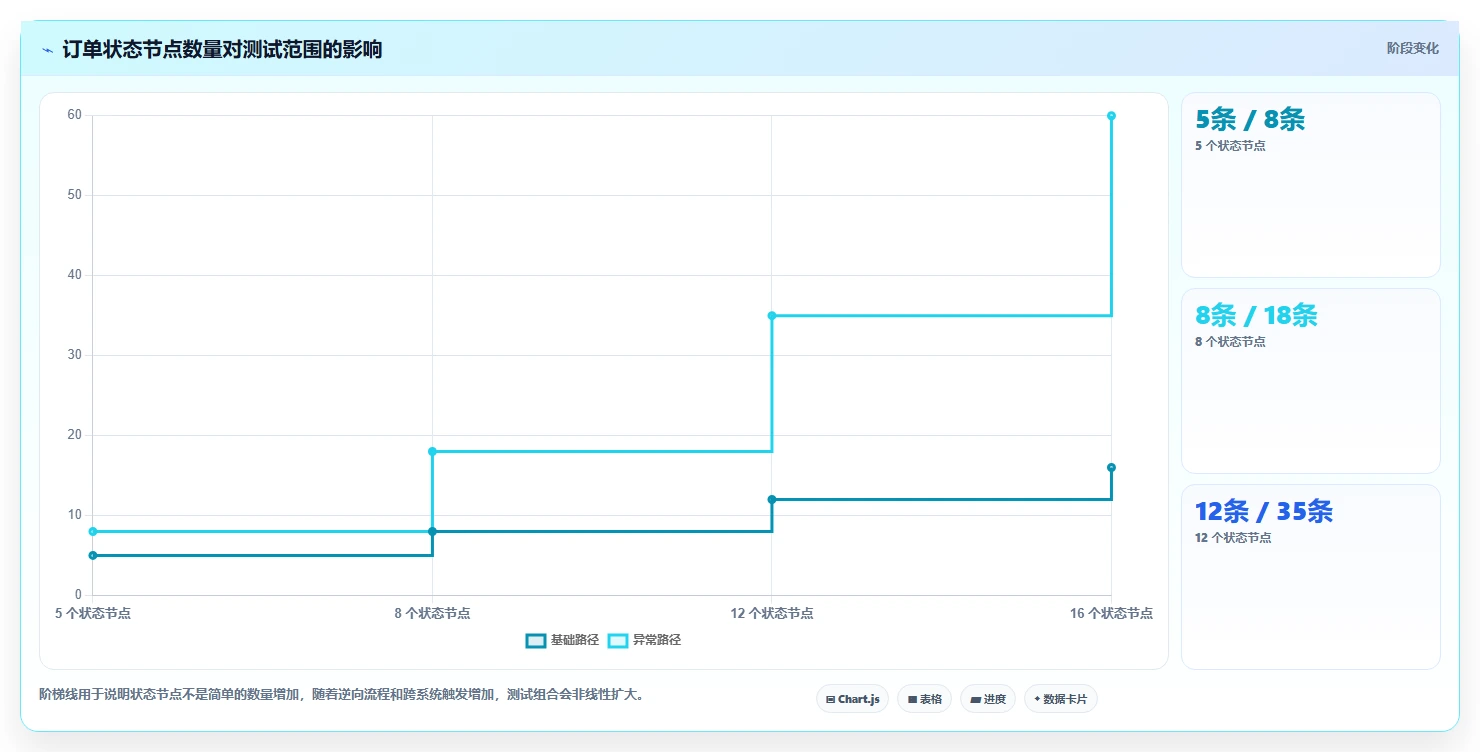The image size is (1480, 752).
Task: Click the 5 个状态节点 caption in first card
Action: pyautogui.click(x=1230, y=146)
